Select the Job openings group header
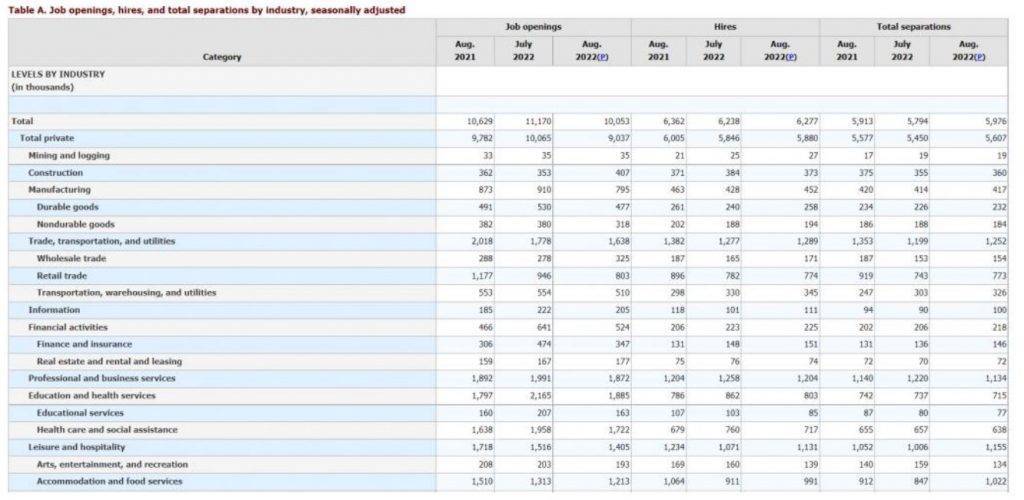This screenshot has width=1024, height=500. [x=533, y=26]
